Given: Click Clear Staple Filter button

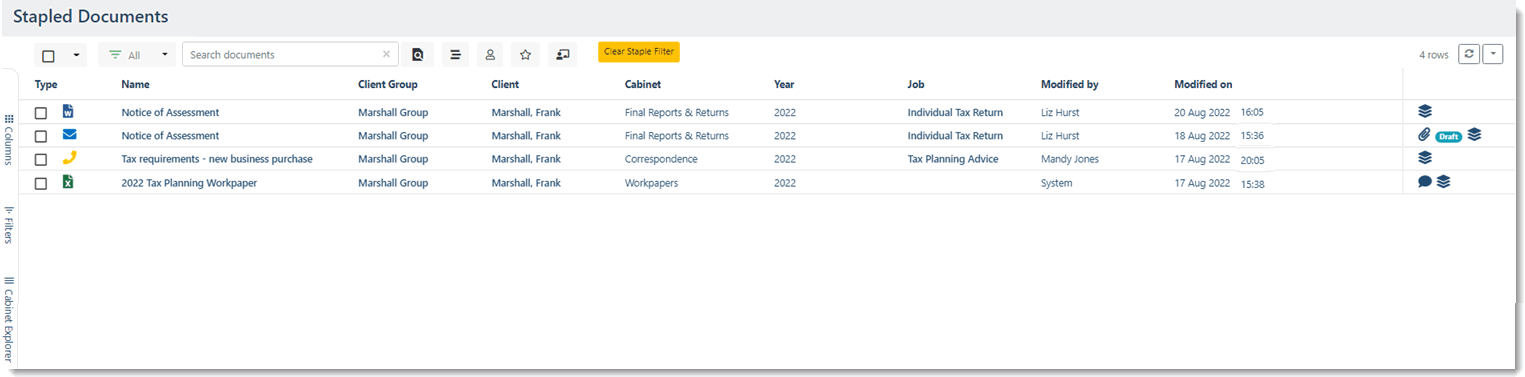Looking at the screenshot, I should point(639,52).
